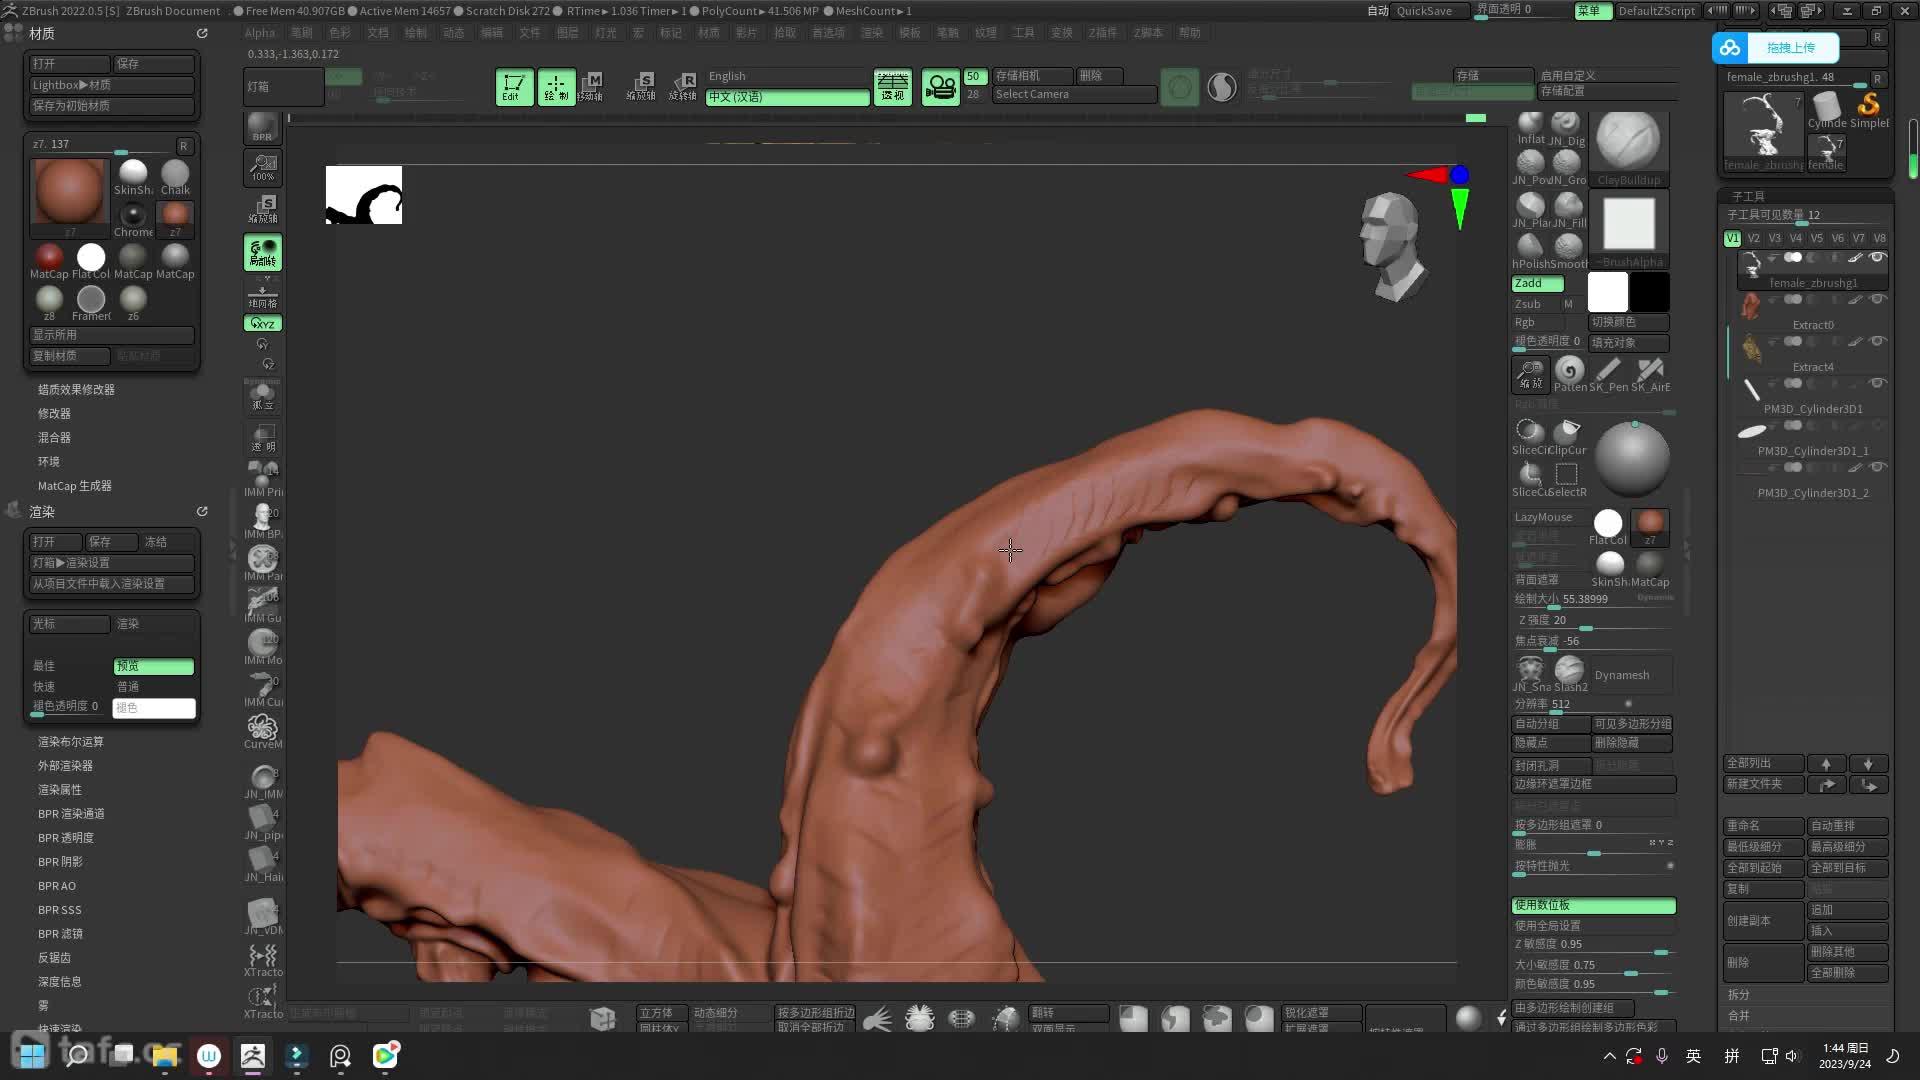Select the Smooth brush icon
The height and width of the screenshot is (1080, 1920).
click(1568, 250)
